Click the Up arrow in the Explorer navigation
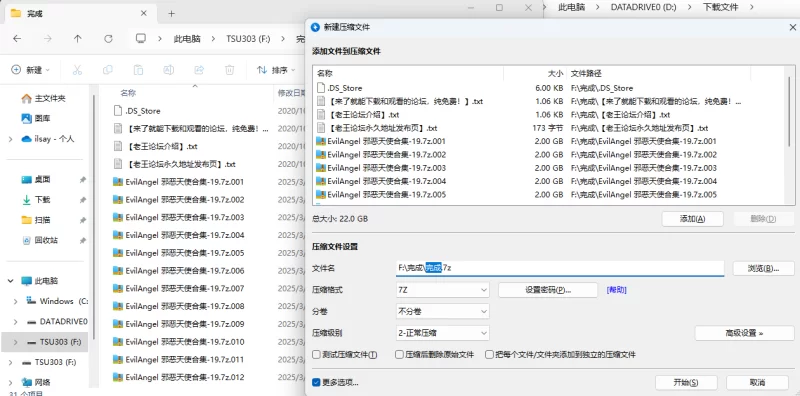 point(78,39)
